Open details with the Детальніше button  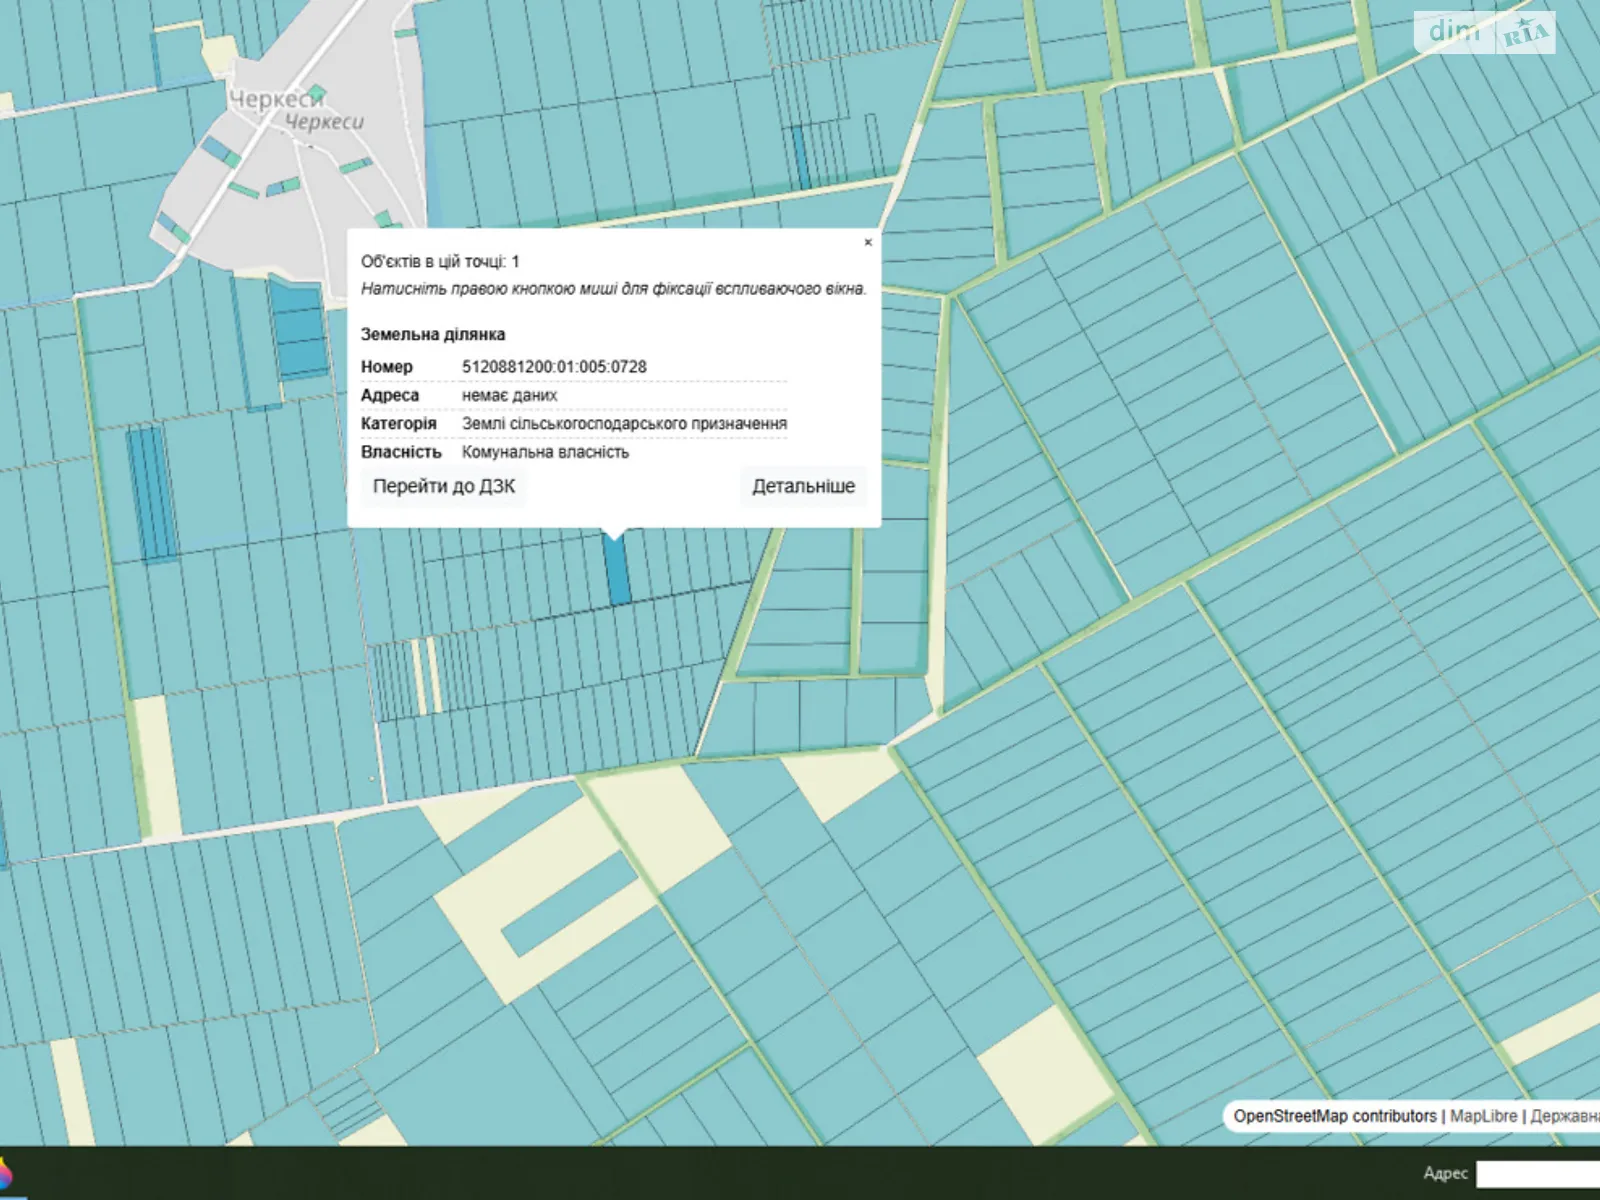803,487
